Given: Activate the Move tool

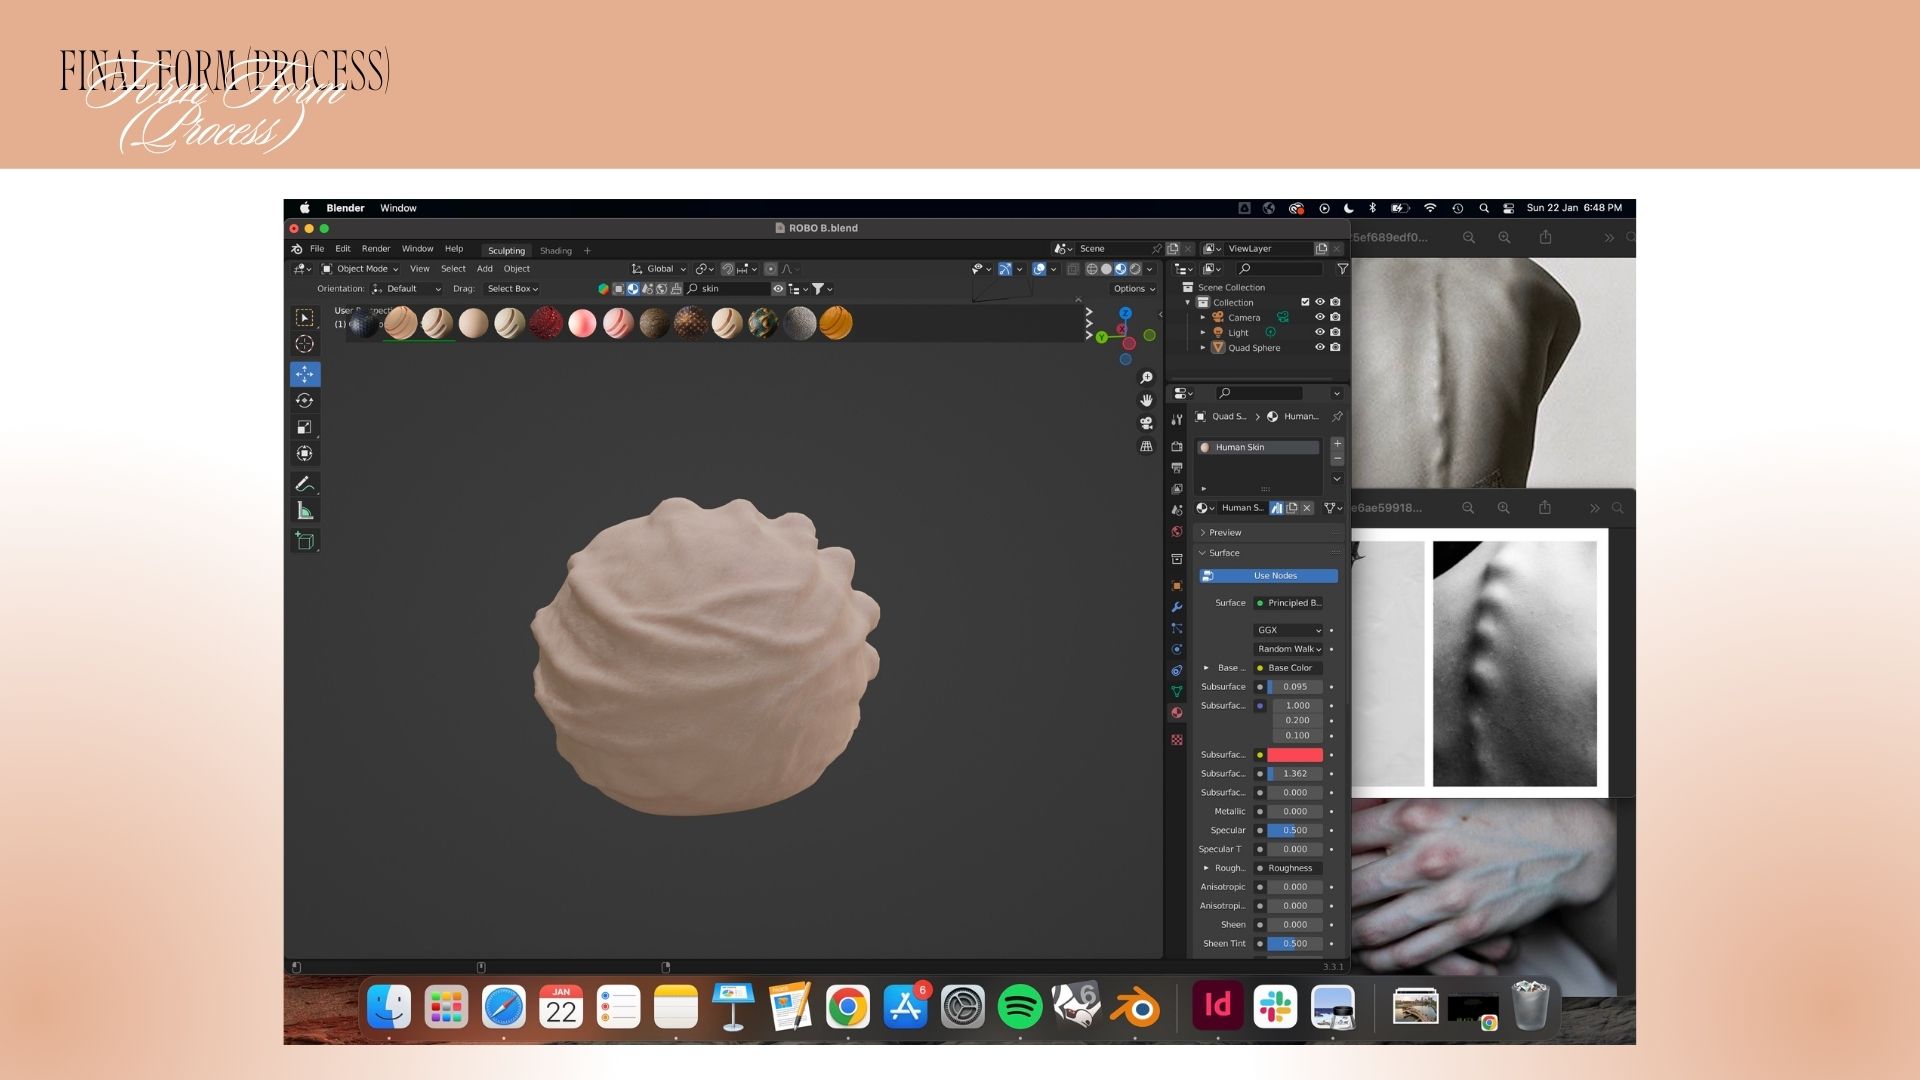Looking at the screenshot, I should coord(305,374).
